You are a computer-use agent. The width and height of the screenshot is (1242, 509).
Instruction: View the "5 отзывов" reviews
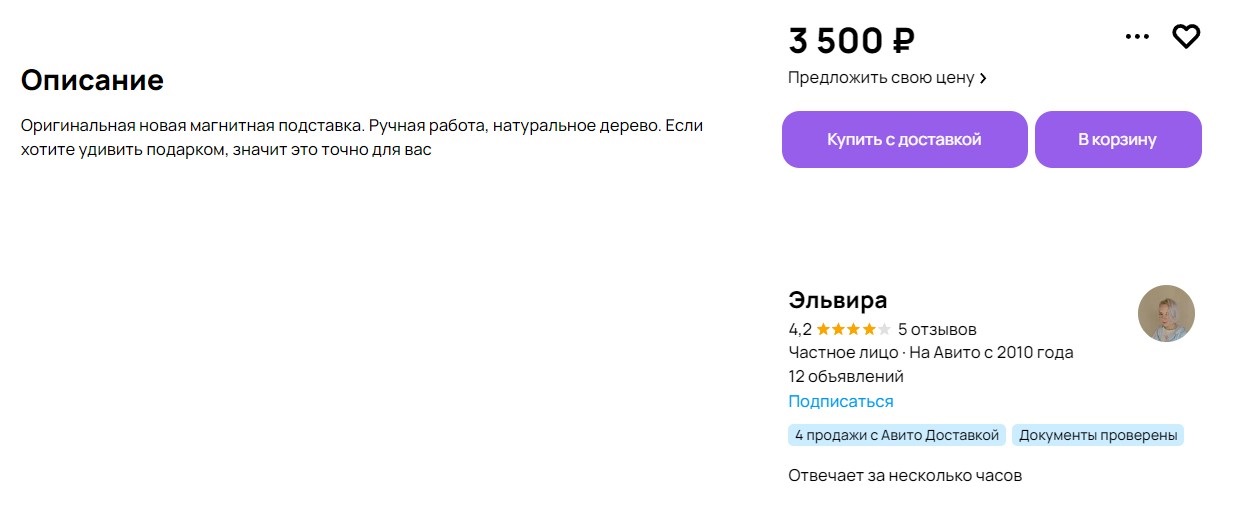(x=937, y=329)
